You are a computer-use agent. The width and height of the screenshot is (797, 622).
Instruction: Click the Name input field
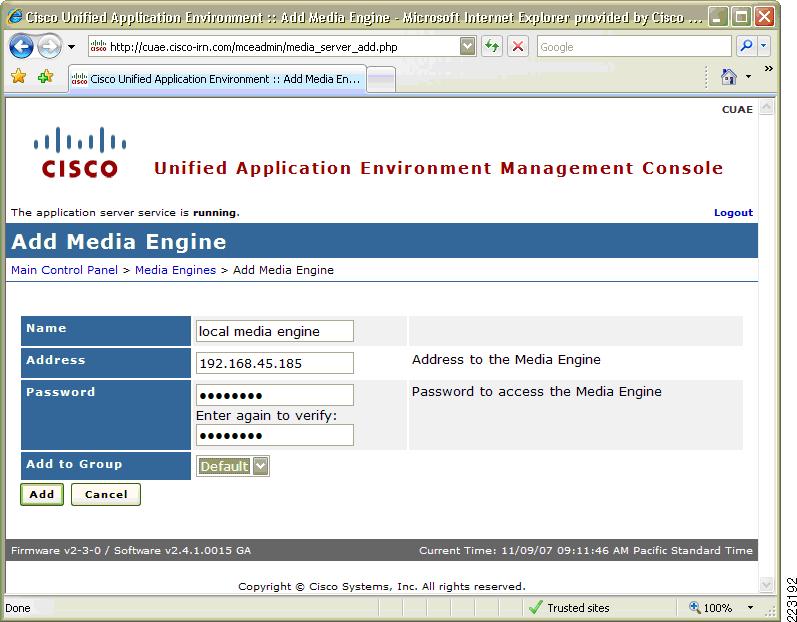tap(275, 331)
